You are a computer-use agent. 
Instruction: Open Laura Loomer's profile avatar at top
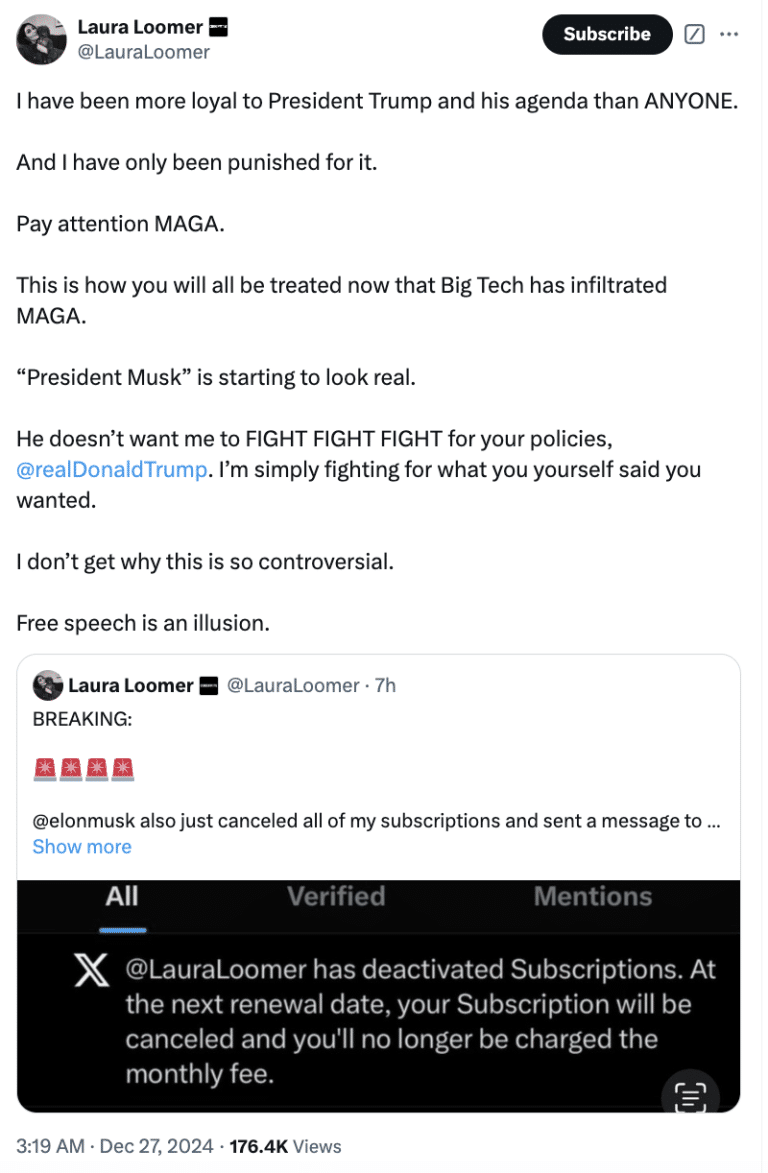[x=41, y=39]
